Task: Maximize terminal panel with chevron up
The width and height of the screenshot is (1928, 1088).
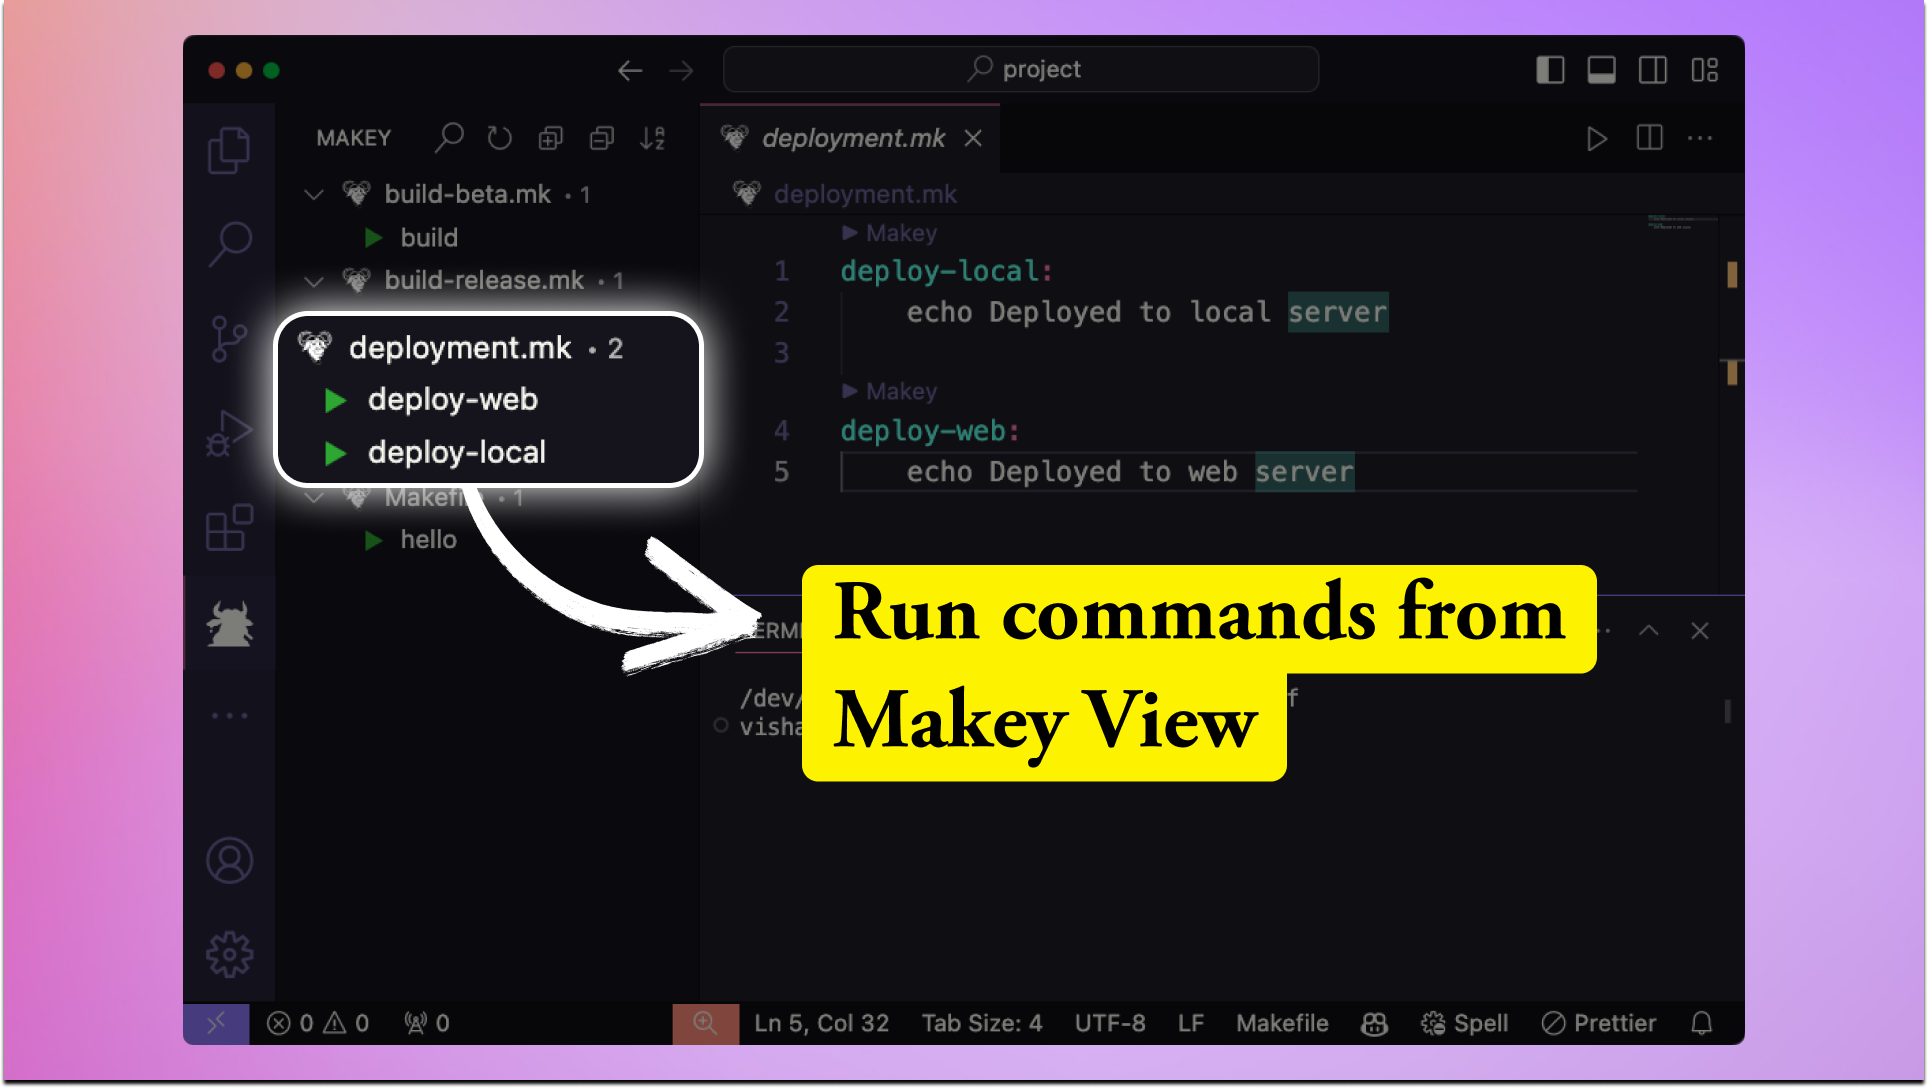Action: point(1649,630)
